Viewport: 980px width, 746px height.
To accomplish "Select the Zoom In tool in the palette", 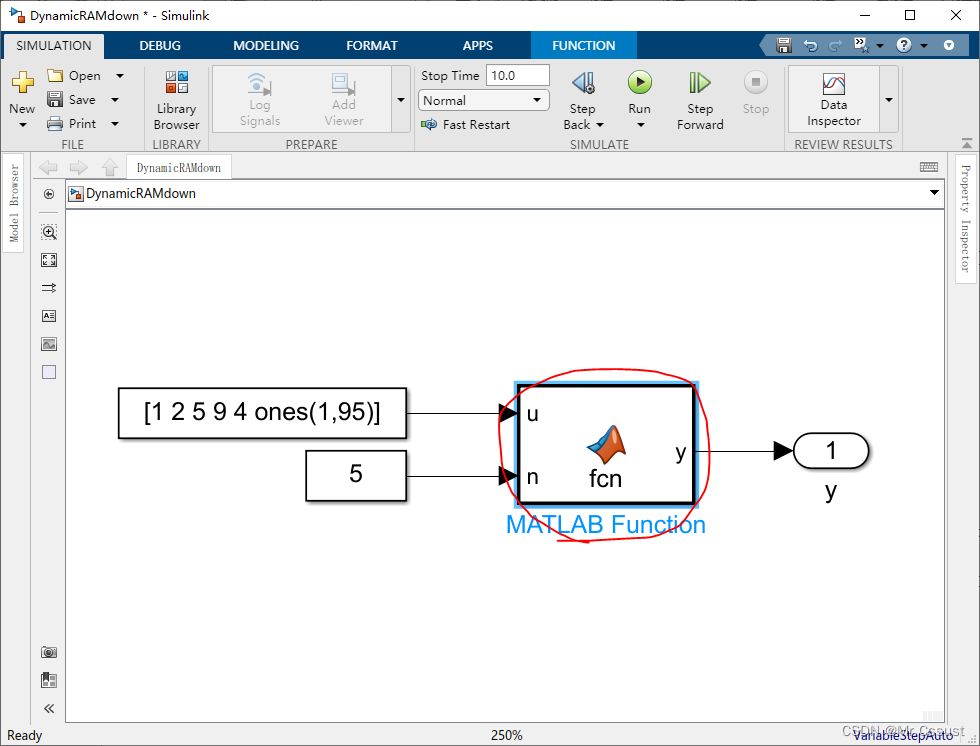I will pos(49,232).
